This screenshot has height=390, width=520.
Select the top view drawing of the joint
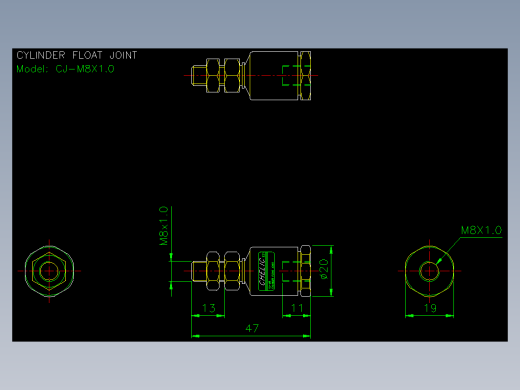coord(251,76)
